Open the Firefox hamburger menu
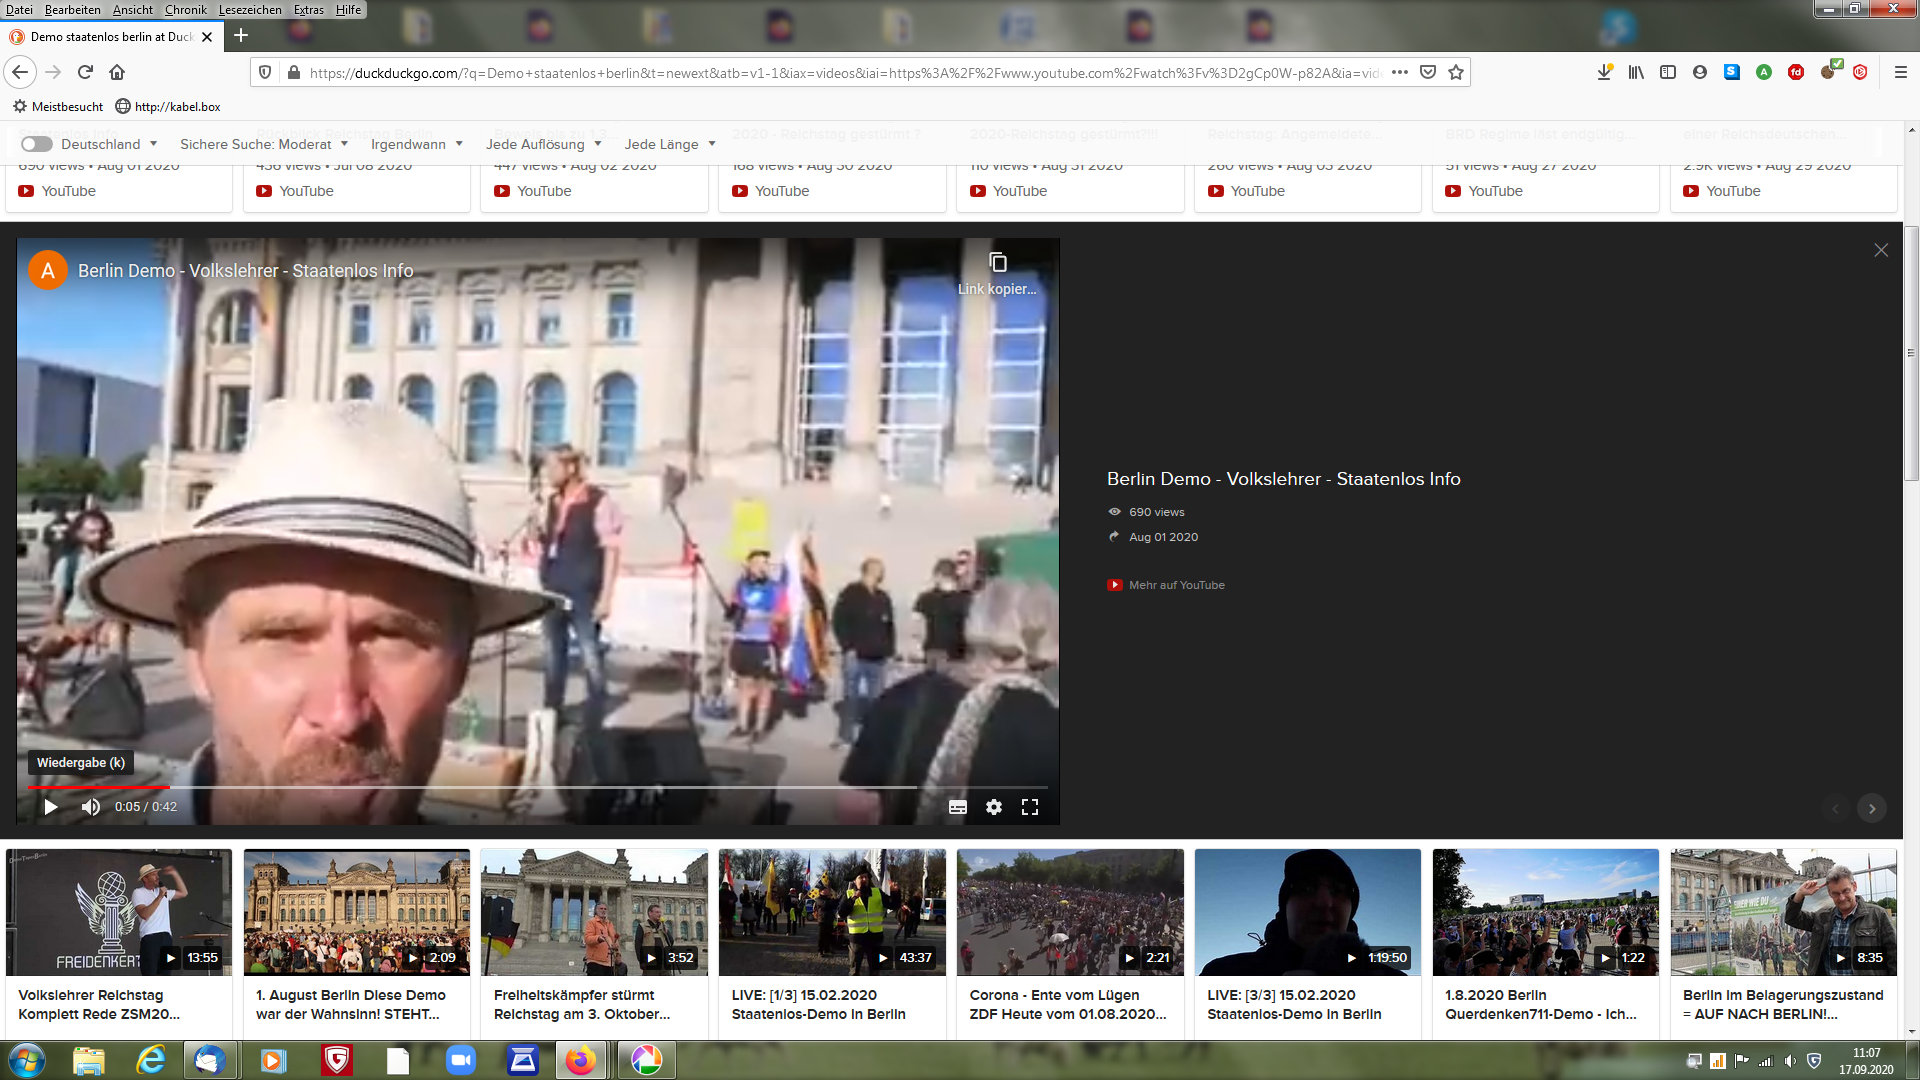The image size is (1920, 1080). 1900,72
